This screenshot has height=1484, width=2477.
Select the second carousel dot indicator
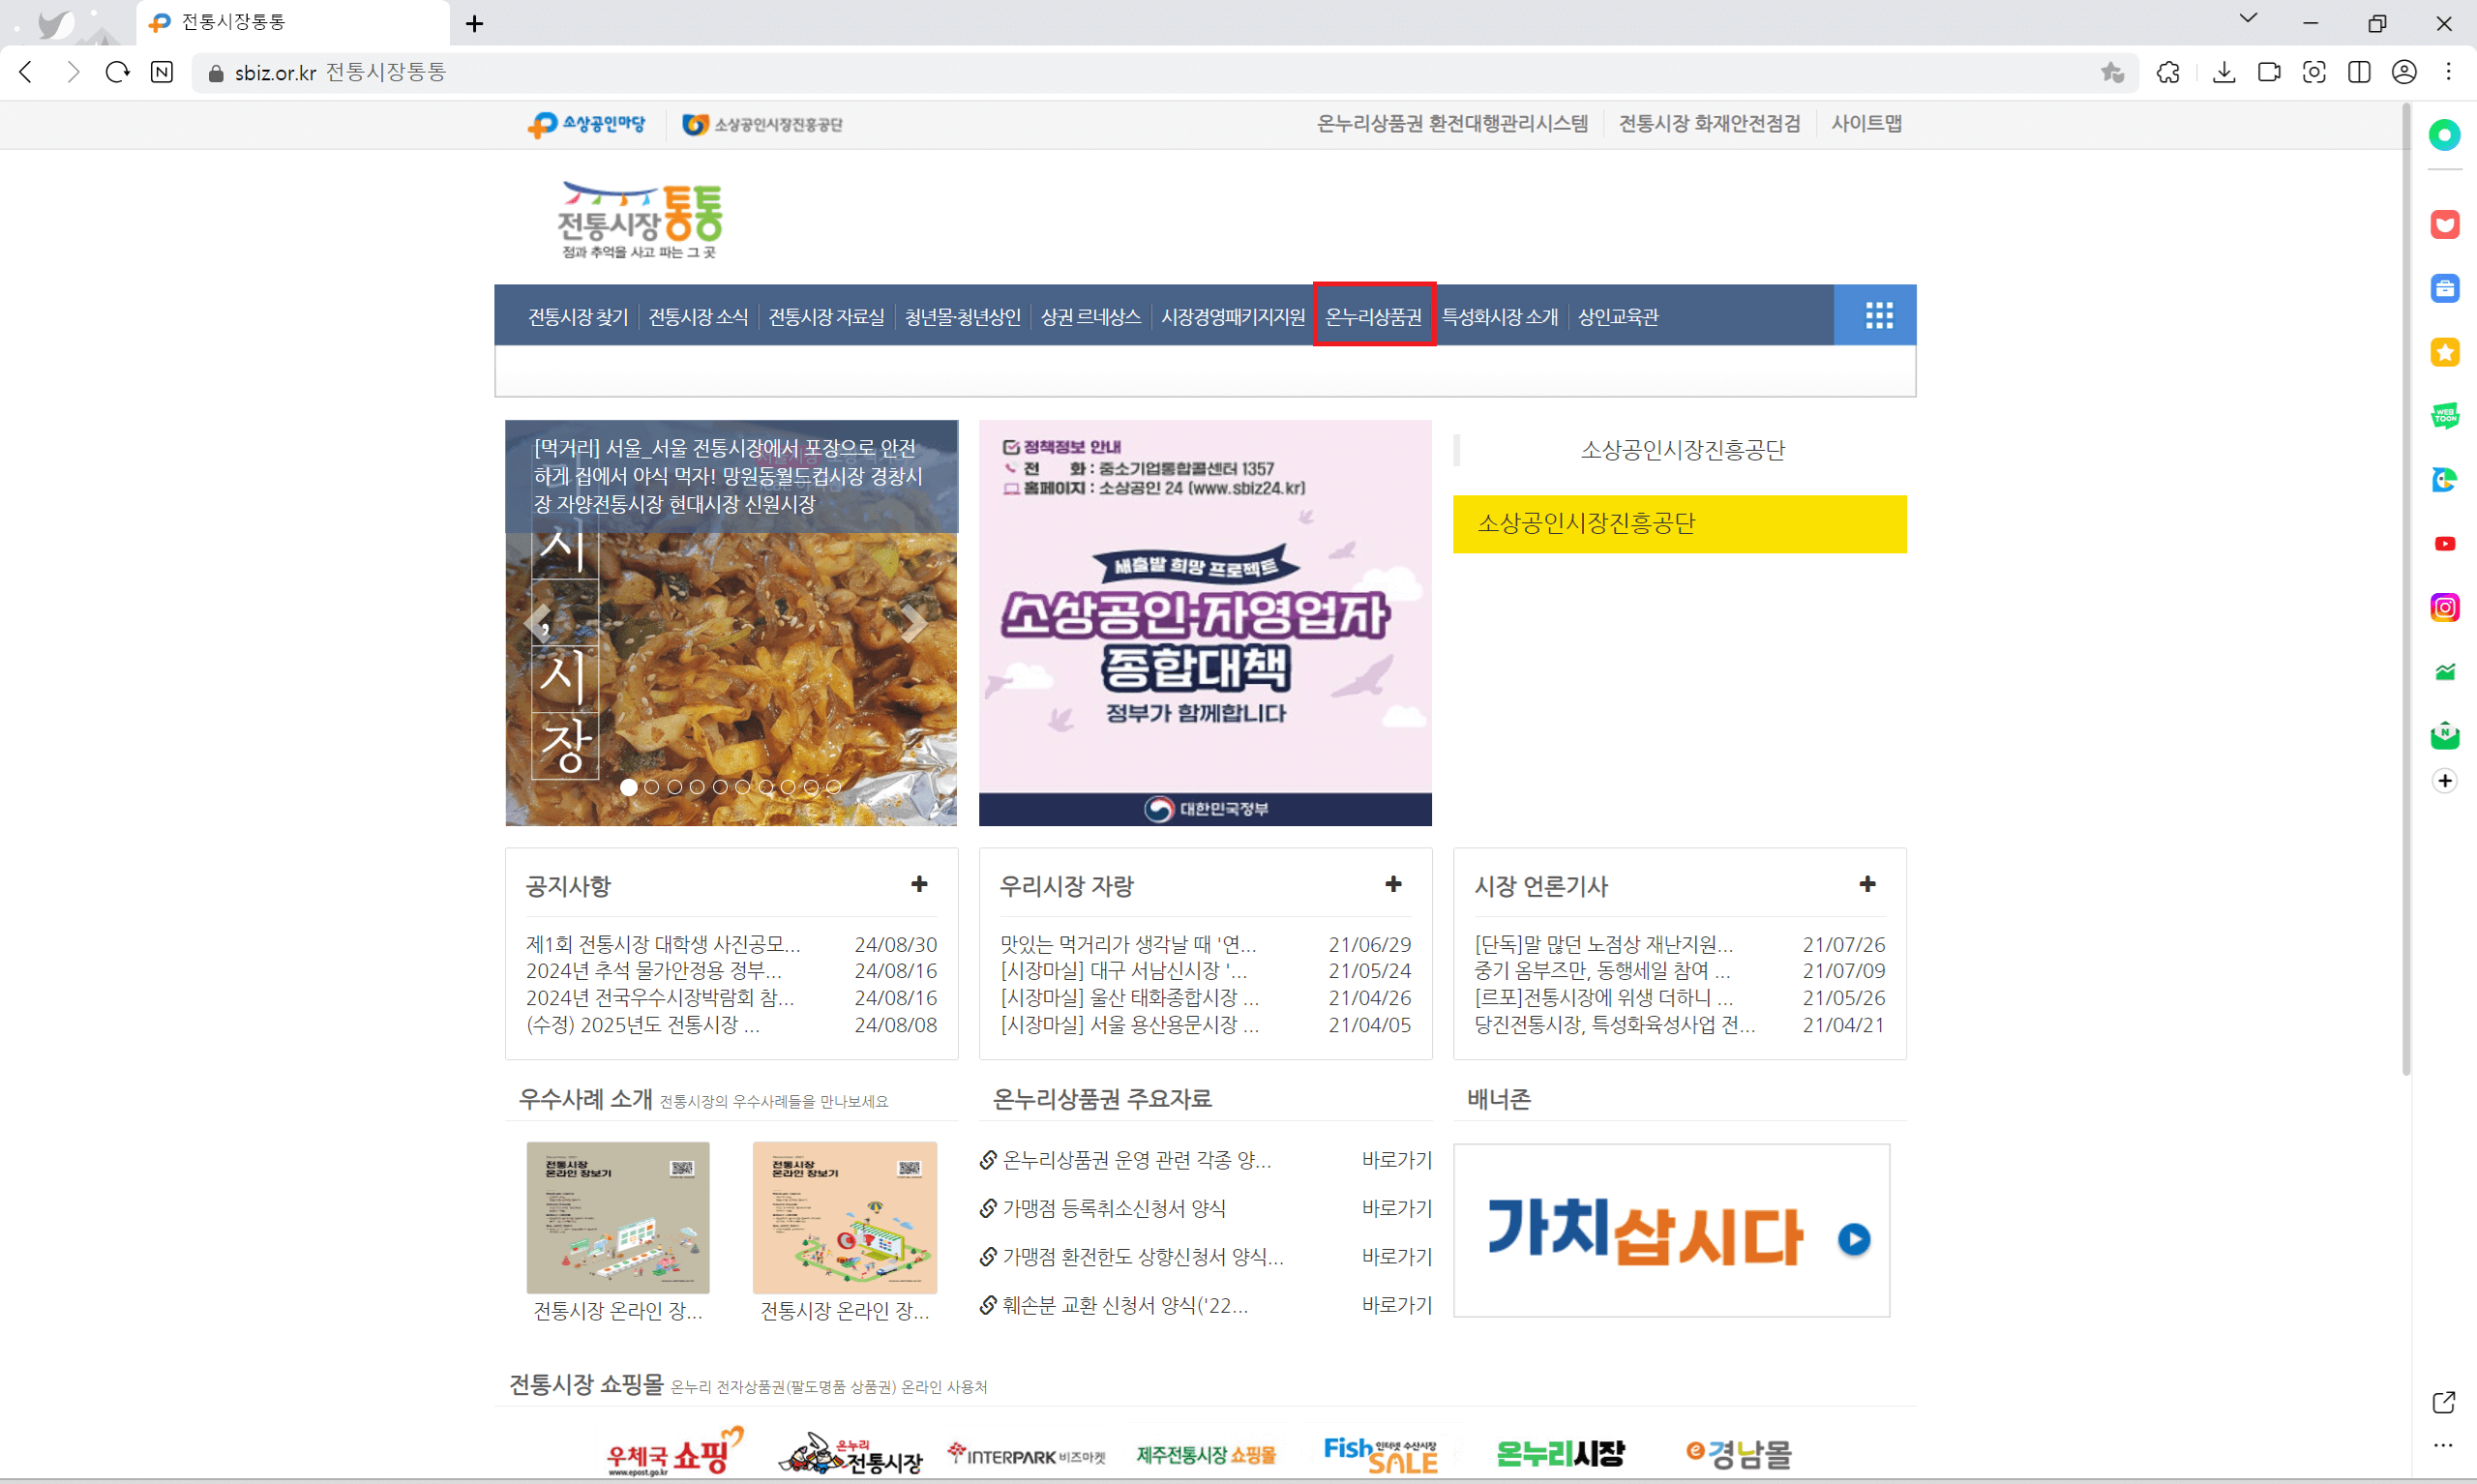pos(651,787)
